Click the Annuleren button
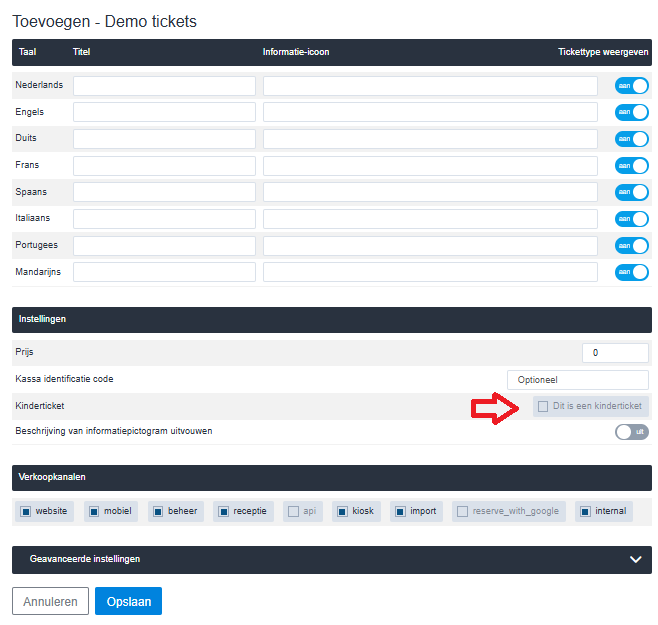 pos(50,601)
